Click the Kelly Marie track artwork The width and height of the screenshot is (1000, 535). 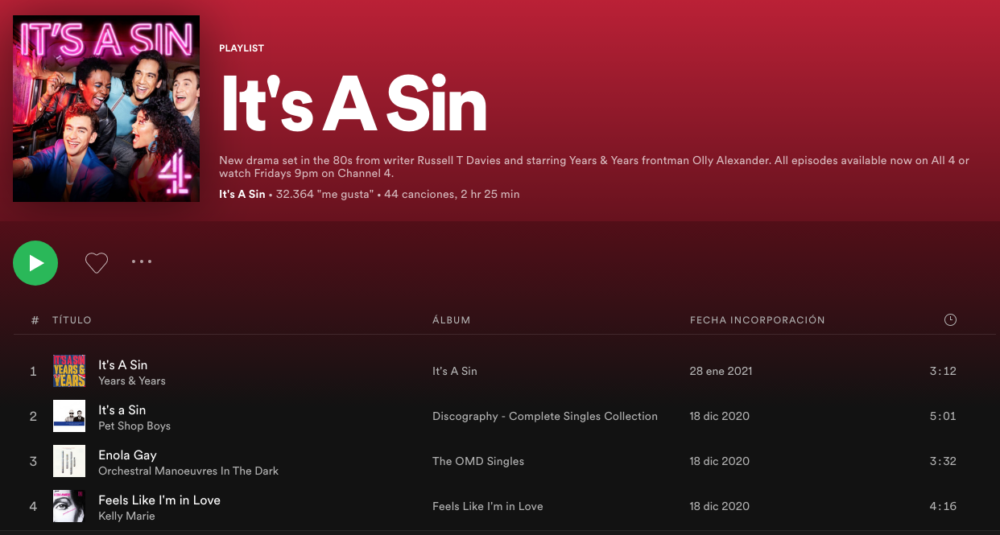click(69, 506)
